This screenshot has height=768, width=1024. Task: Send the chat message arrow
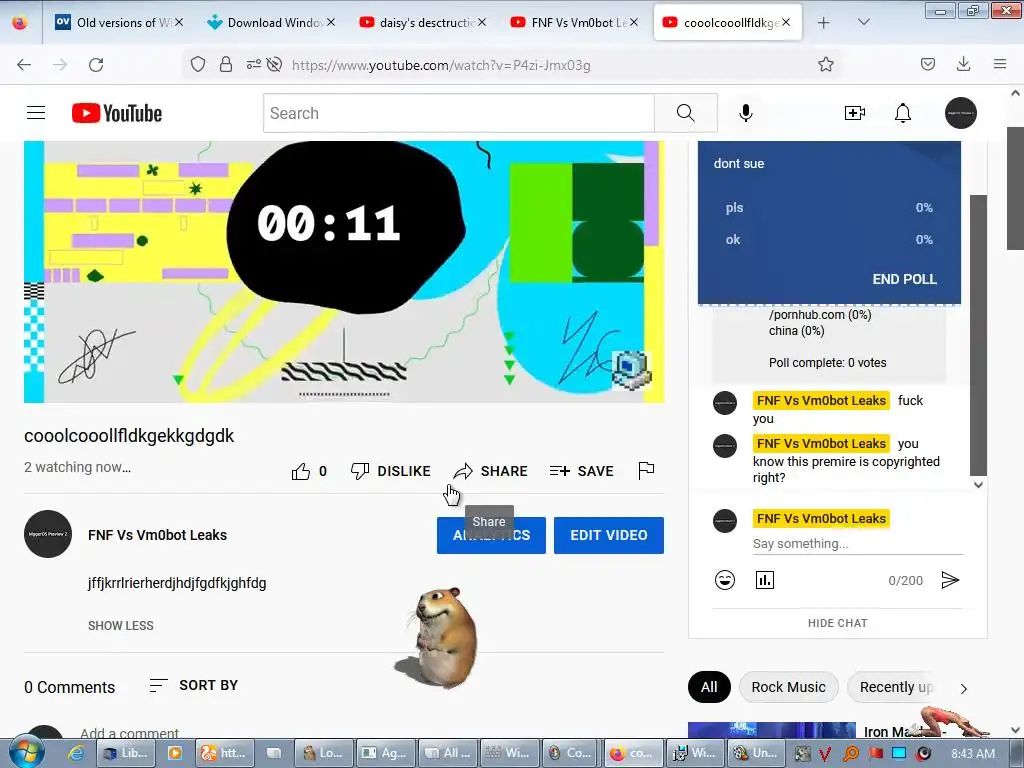(950, 580)
